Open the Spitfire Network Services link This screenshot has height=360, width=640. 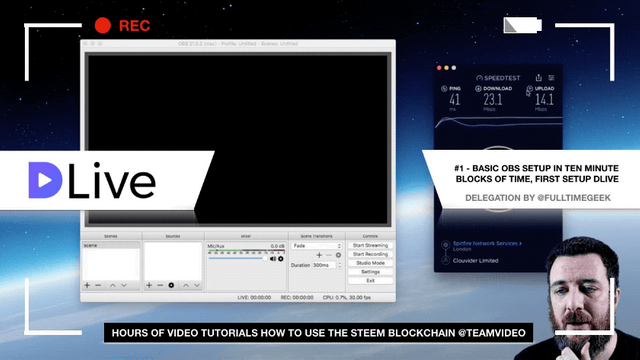(x=487, y=243)
